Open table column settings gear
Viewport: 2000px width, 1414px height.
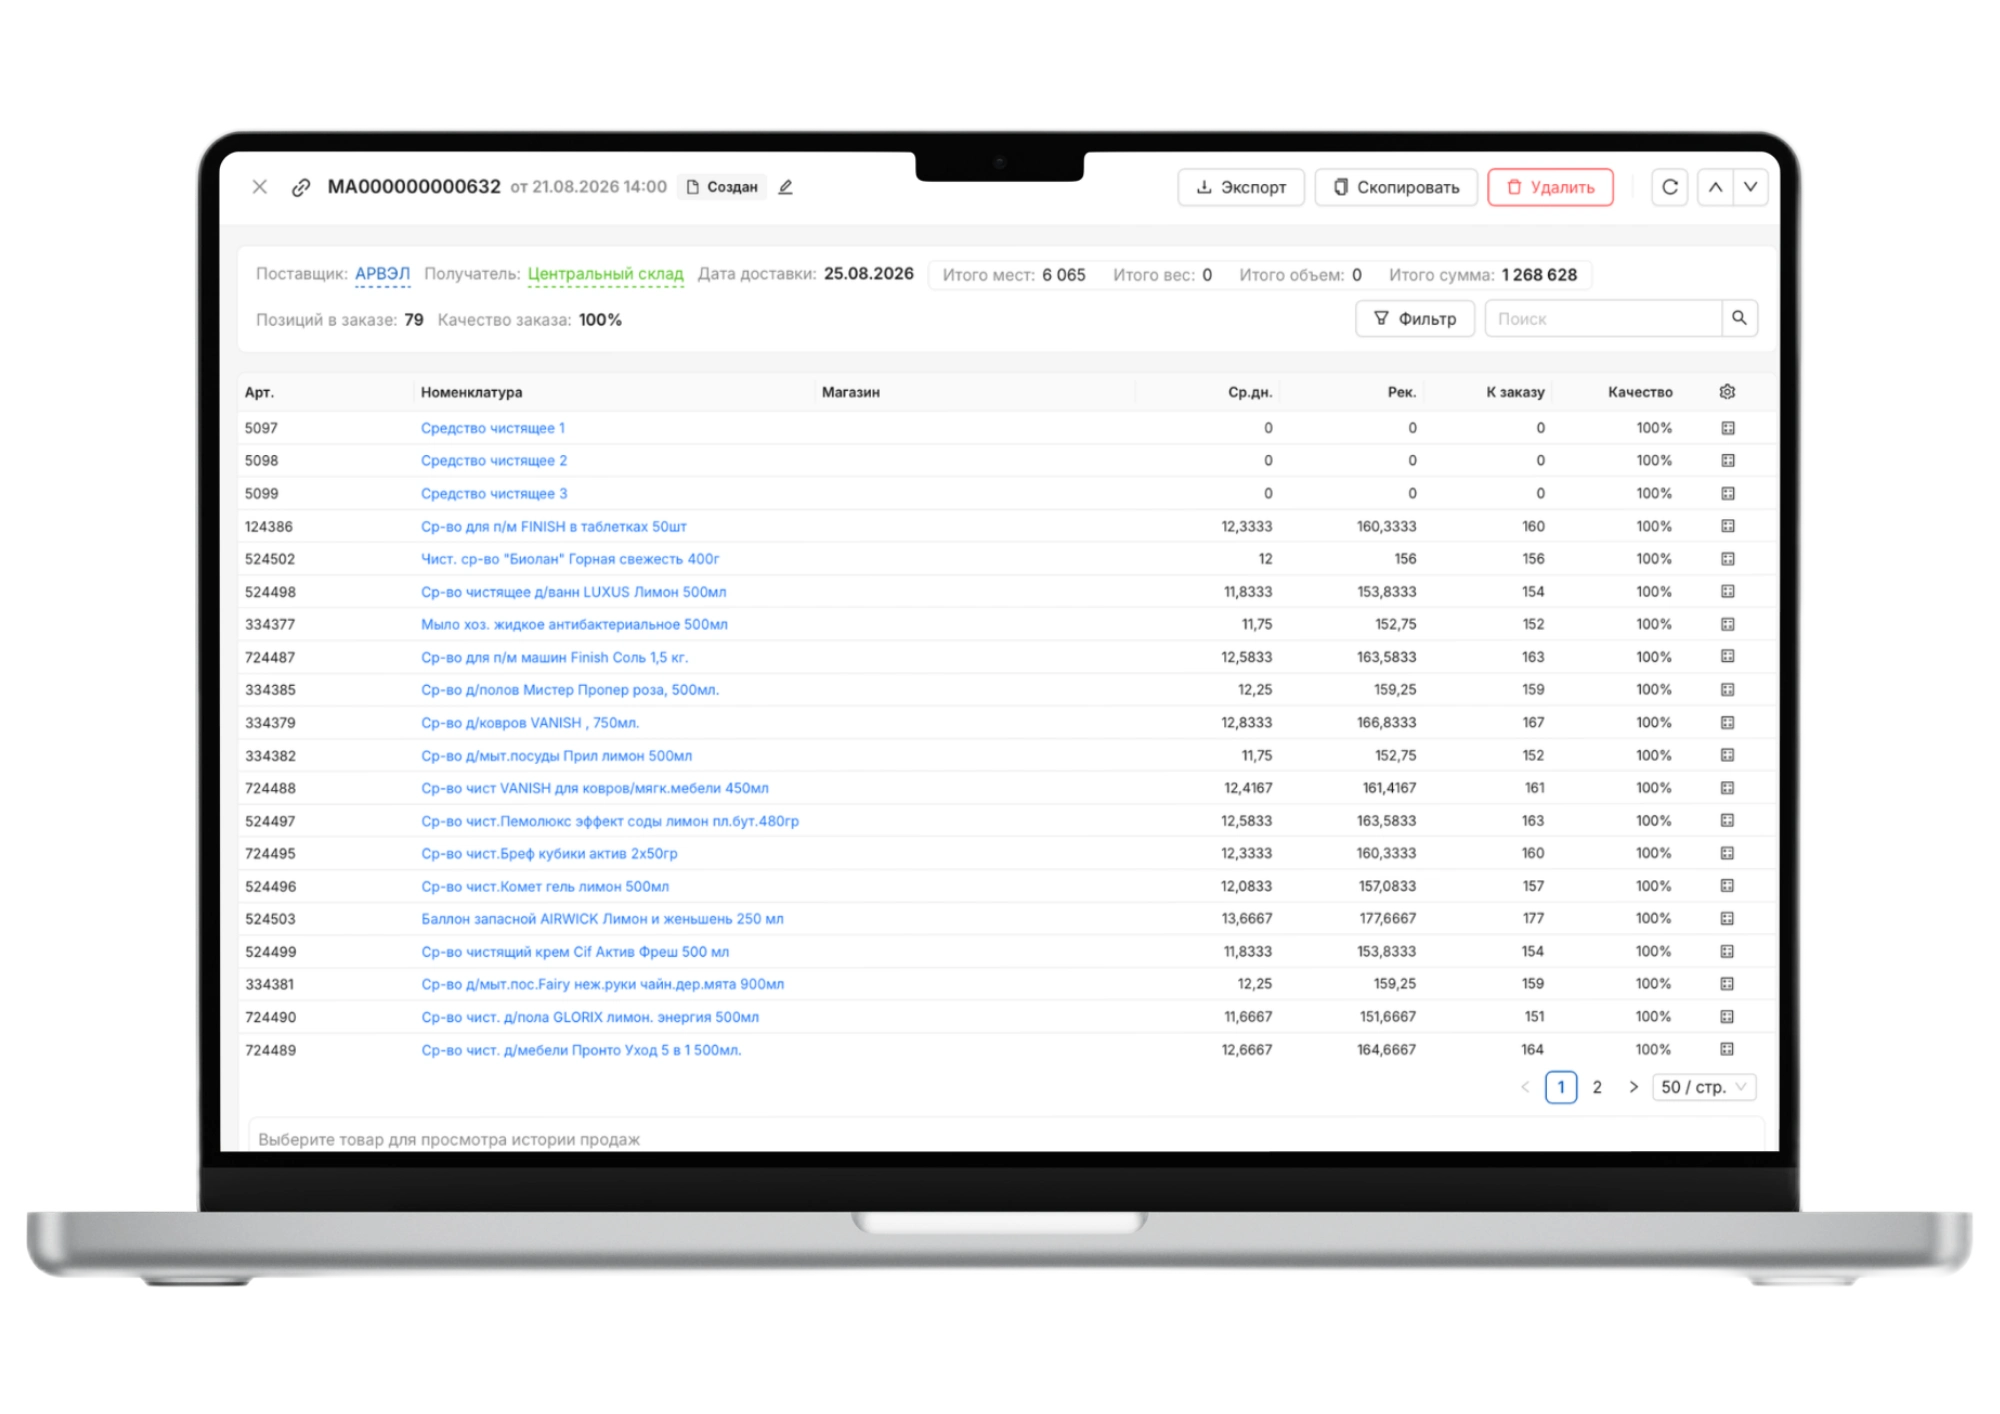(x=1727, y=392)
